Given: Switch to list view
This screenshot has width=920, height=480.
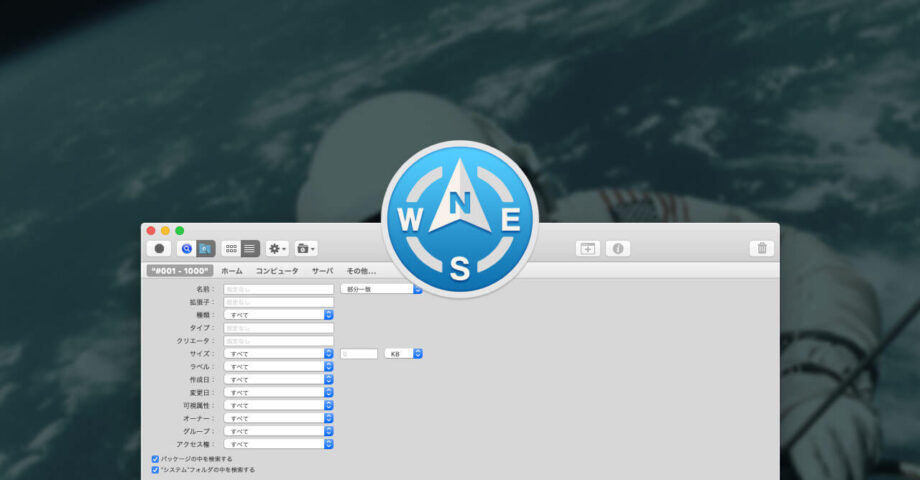Looking at the screenshot, I should click(x=250, y=248).
